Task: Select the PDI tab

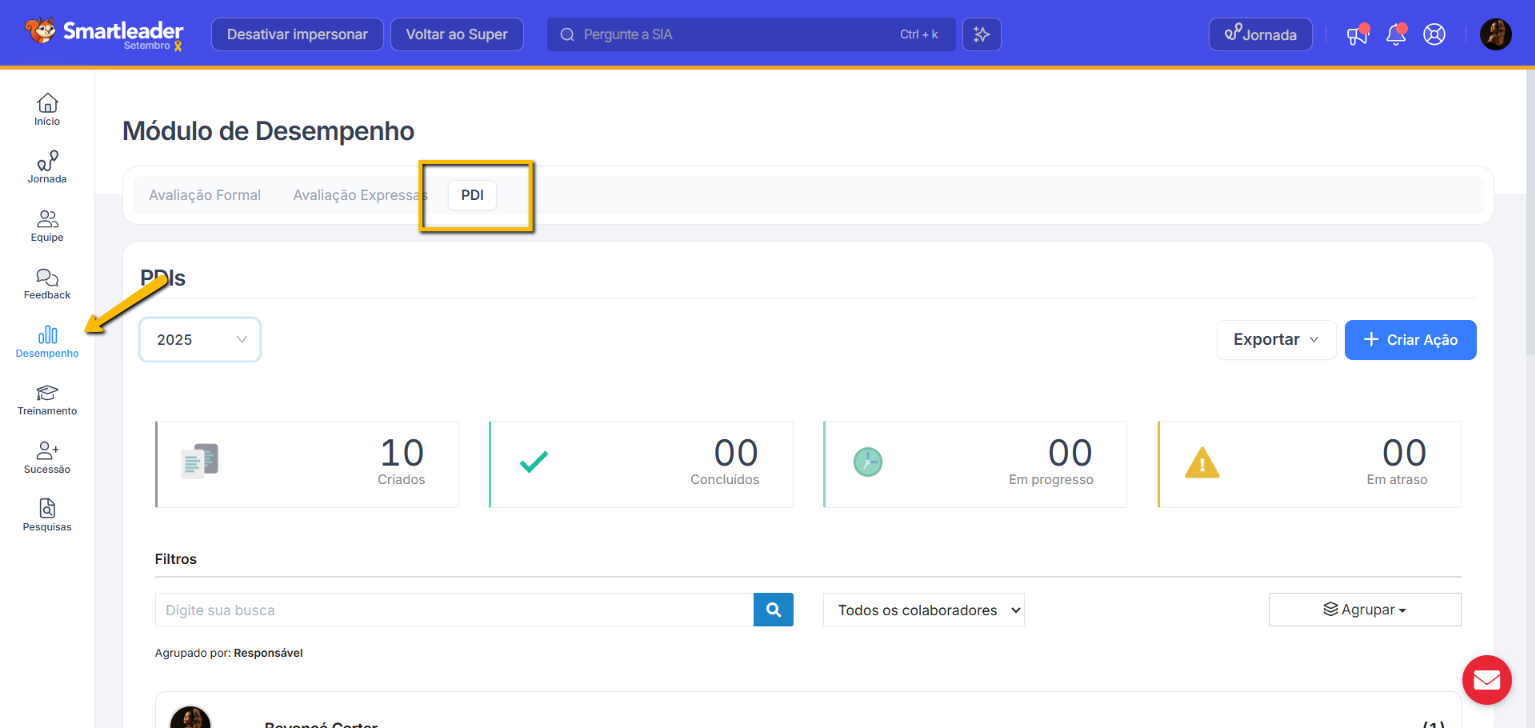Action: coord(472,195)
